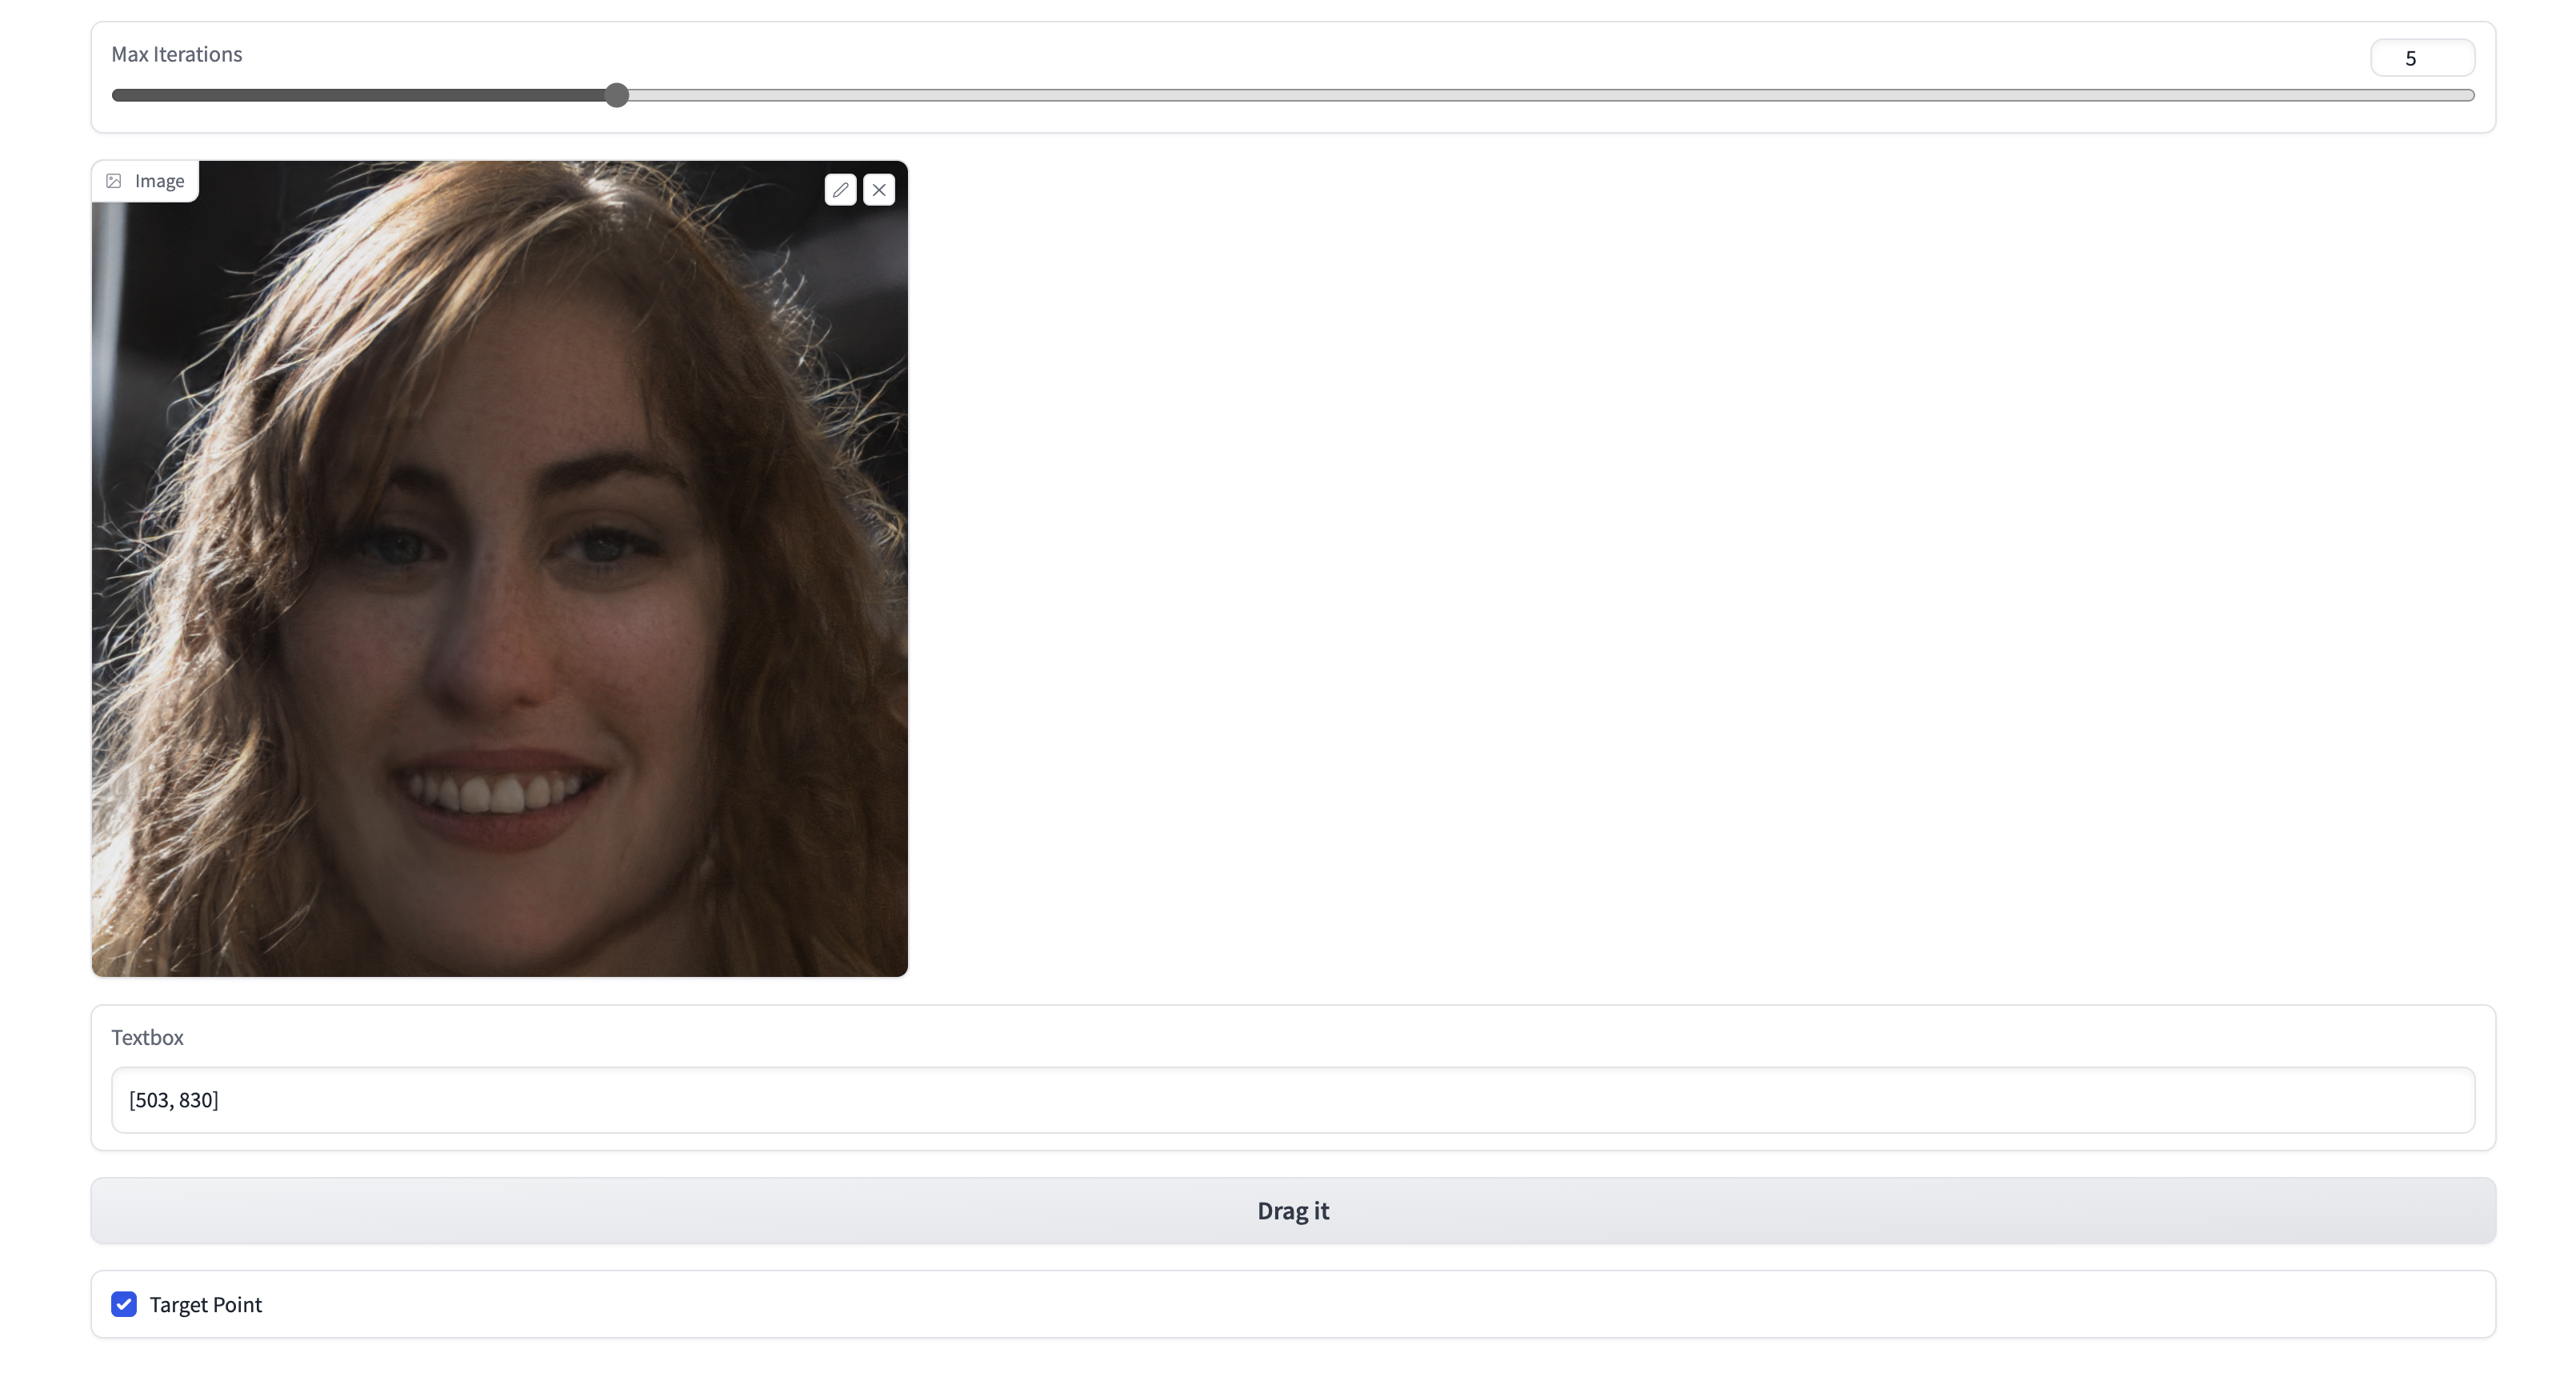Select the pencil edit icon above the portrait
The height and width of the screenshot is (1397, 2576).
[x=840, y=190]
